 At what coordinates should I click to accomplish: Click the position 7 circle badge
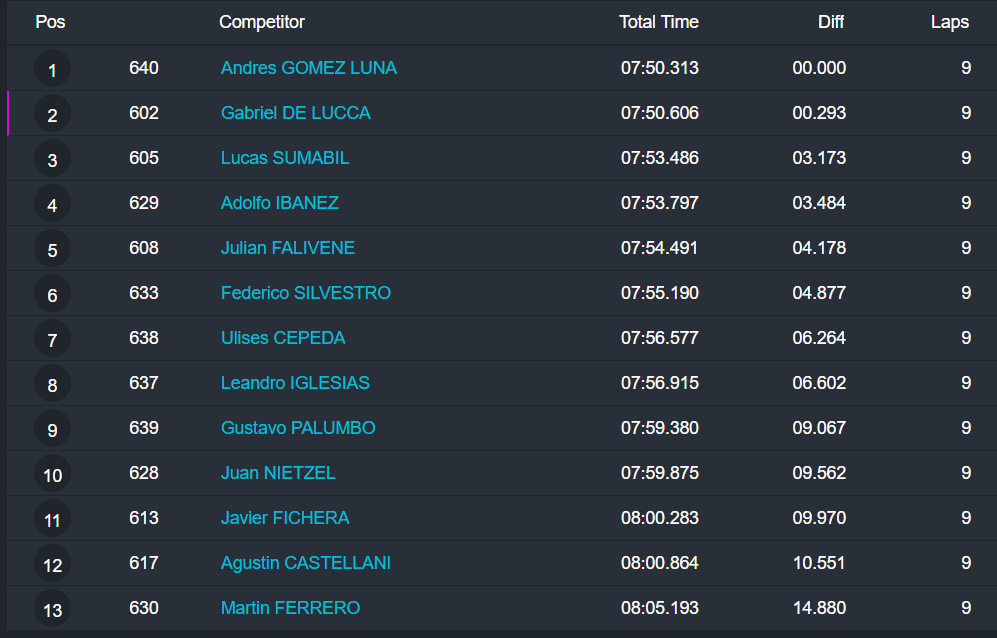(x=52, y=340)
